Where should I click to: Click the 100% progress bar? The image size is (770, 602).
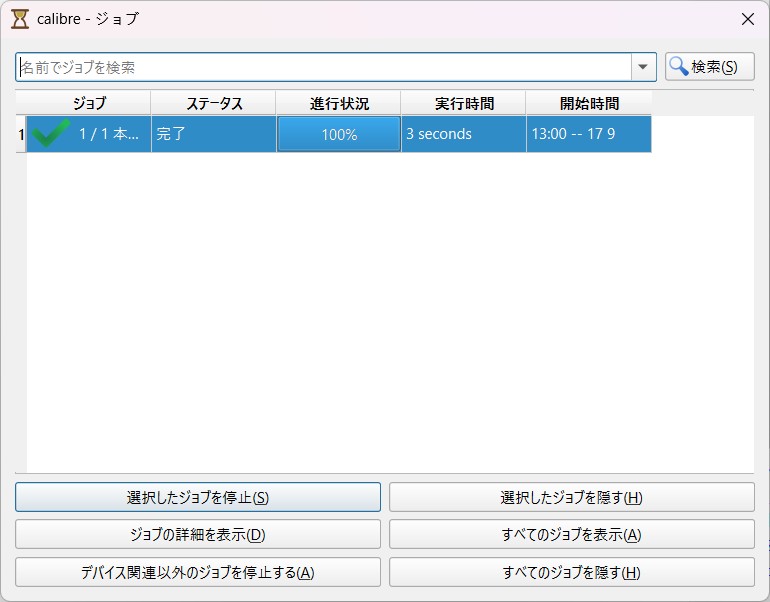(339, 134)
